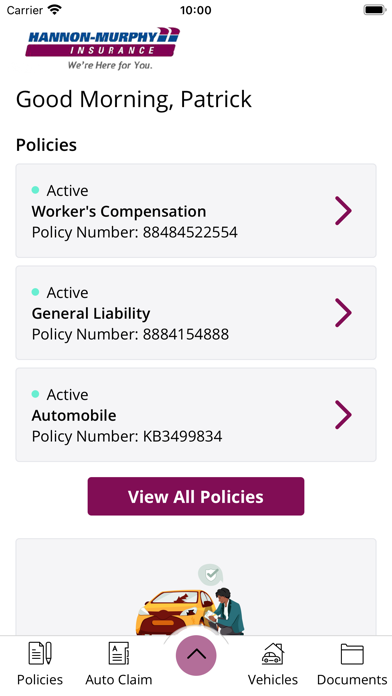This screenshot has width=392, height=696.
Task: Open the Documents folder icon
Action: [352, 654]
